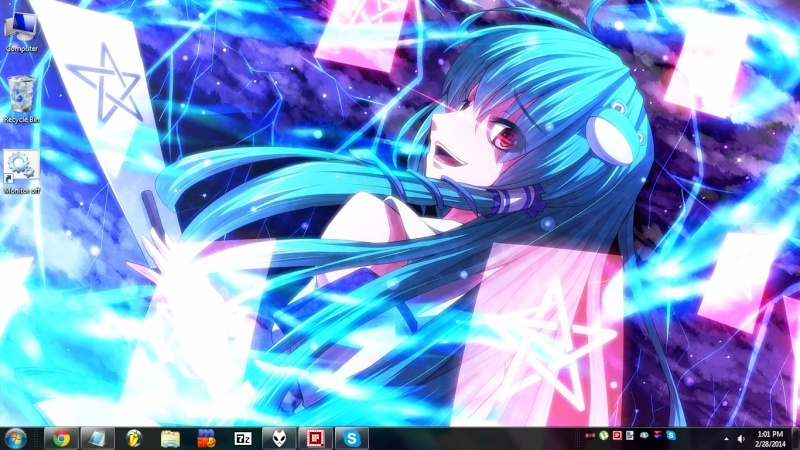Select the Monitor off shortcut

tap(21, 172)
